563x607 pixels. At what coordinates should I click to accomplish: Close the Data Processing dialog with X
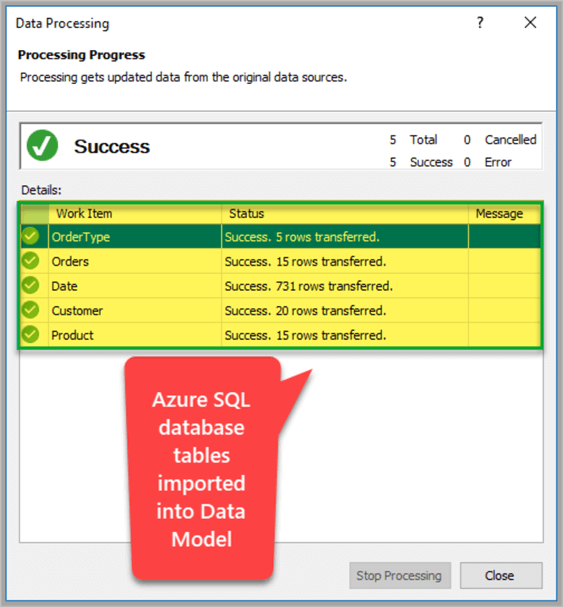point(530,22)
